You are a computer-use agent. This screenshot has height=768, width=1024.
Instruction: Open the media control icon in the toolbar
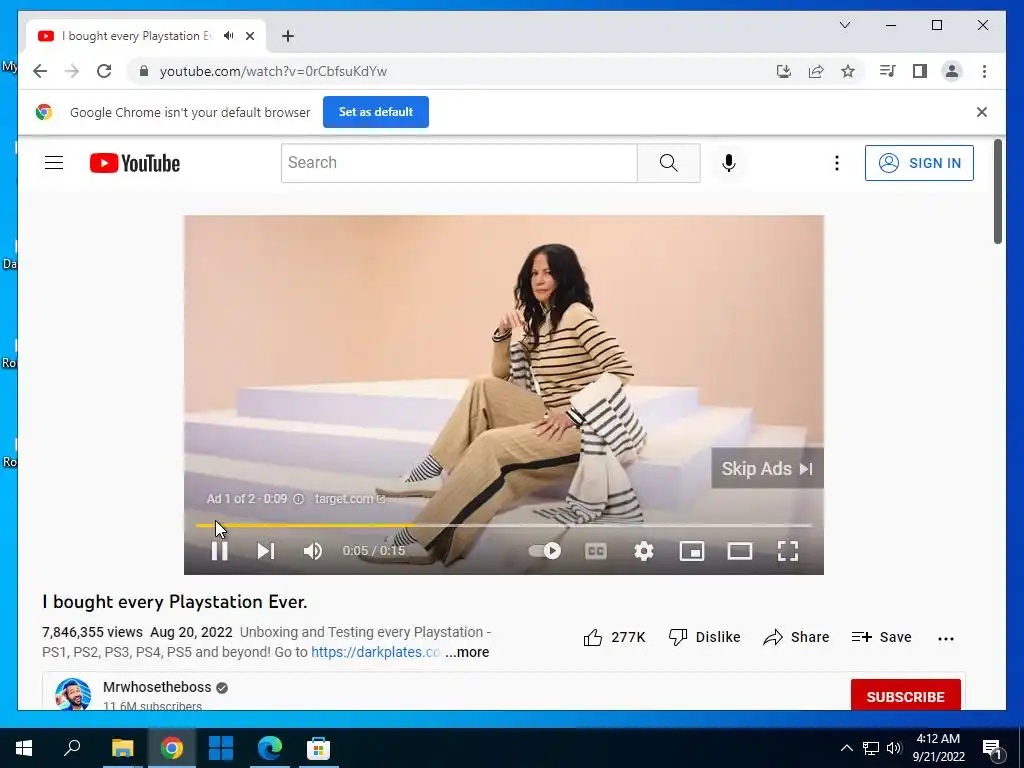(x=887, y=71)
